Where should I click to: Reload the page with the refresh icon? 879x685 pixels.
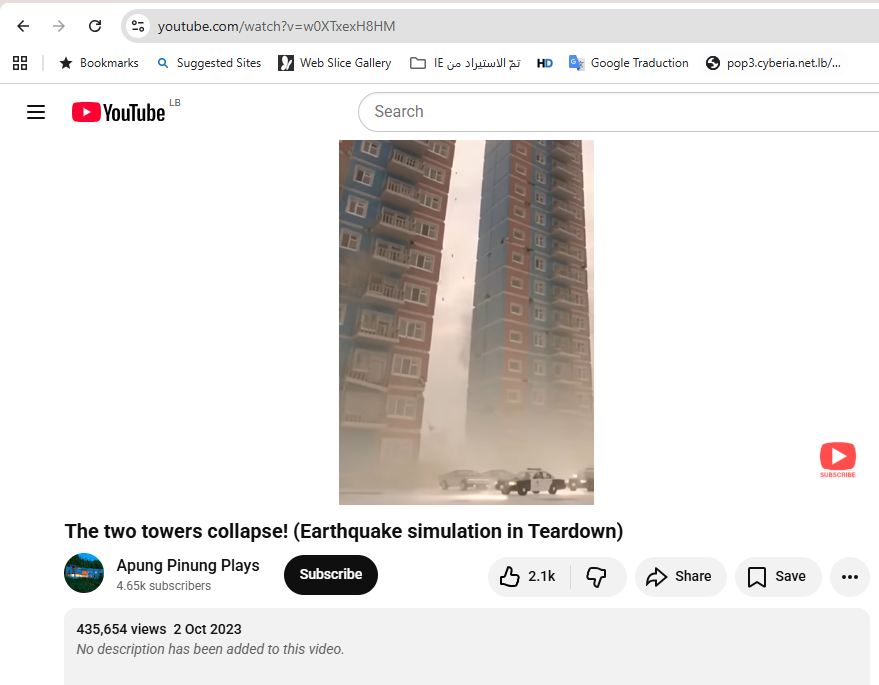click(95, 26)
